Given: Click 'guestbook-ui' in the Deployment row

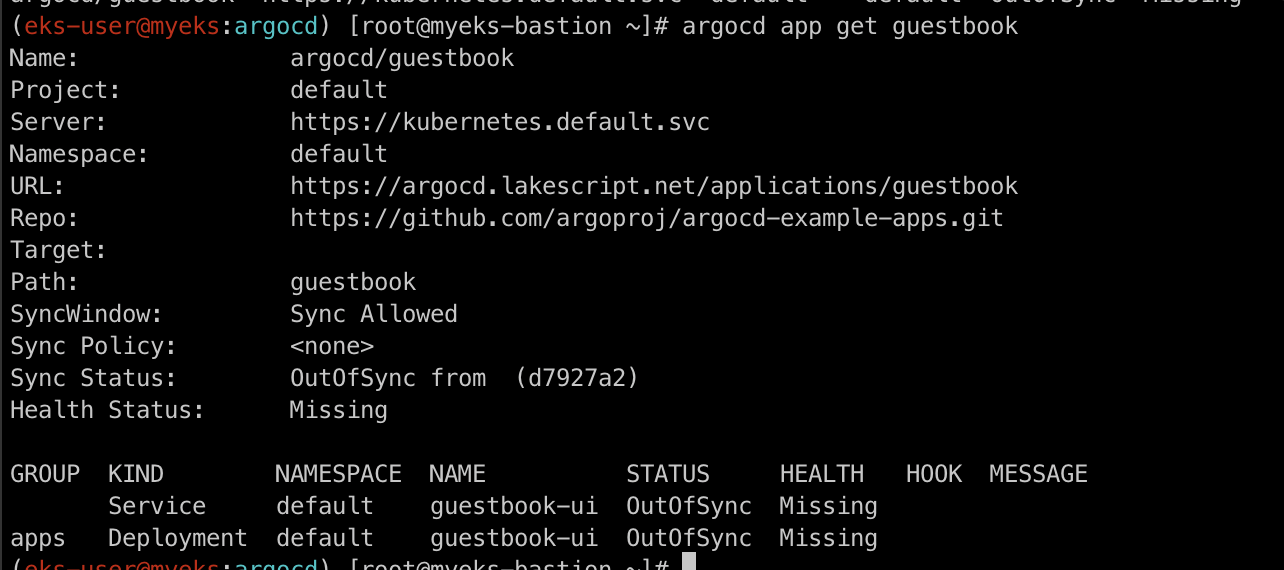Looking at the screenshot, I should point(514,538).
